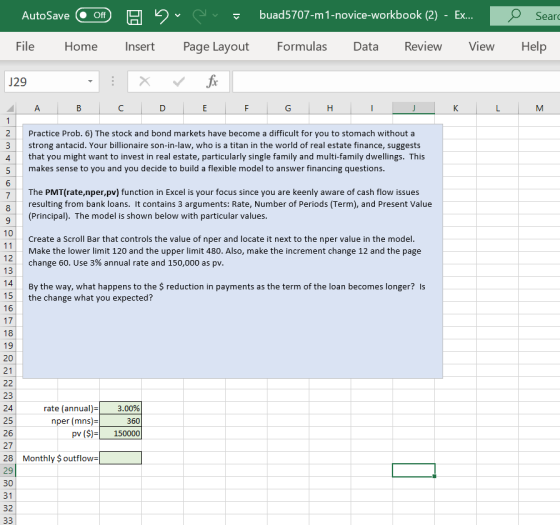Toggle the AutoSave switch

tap(93, 15)
